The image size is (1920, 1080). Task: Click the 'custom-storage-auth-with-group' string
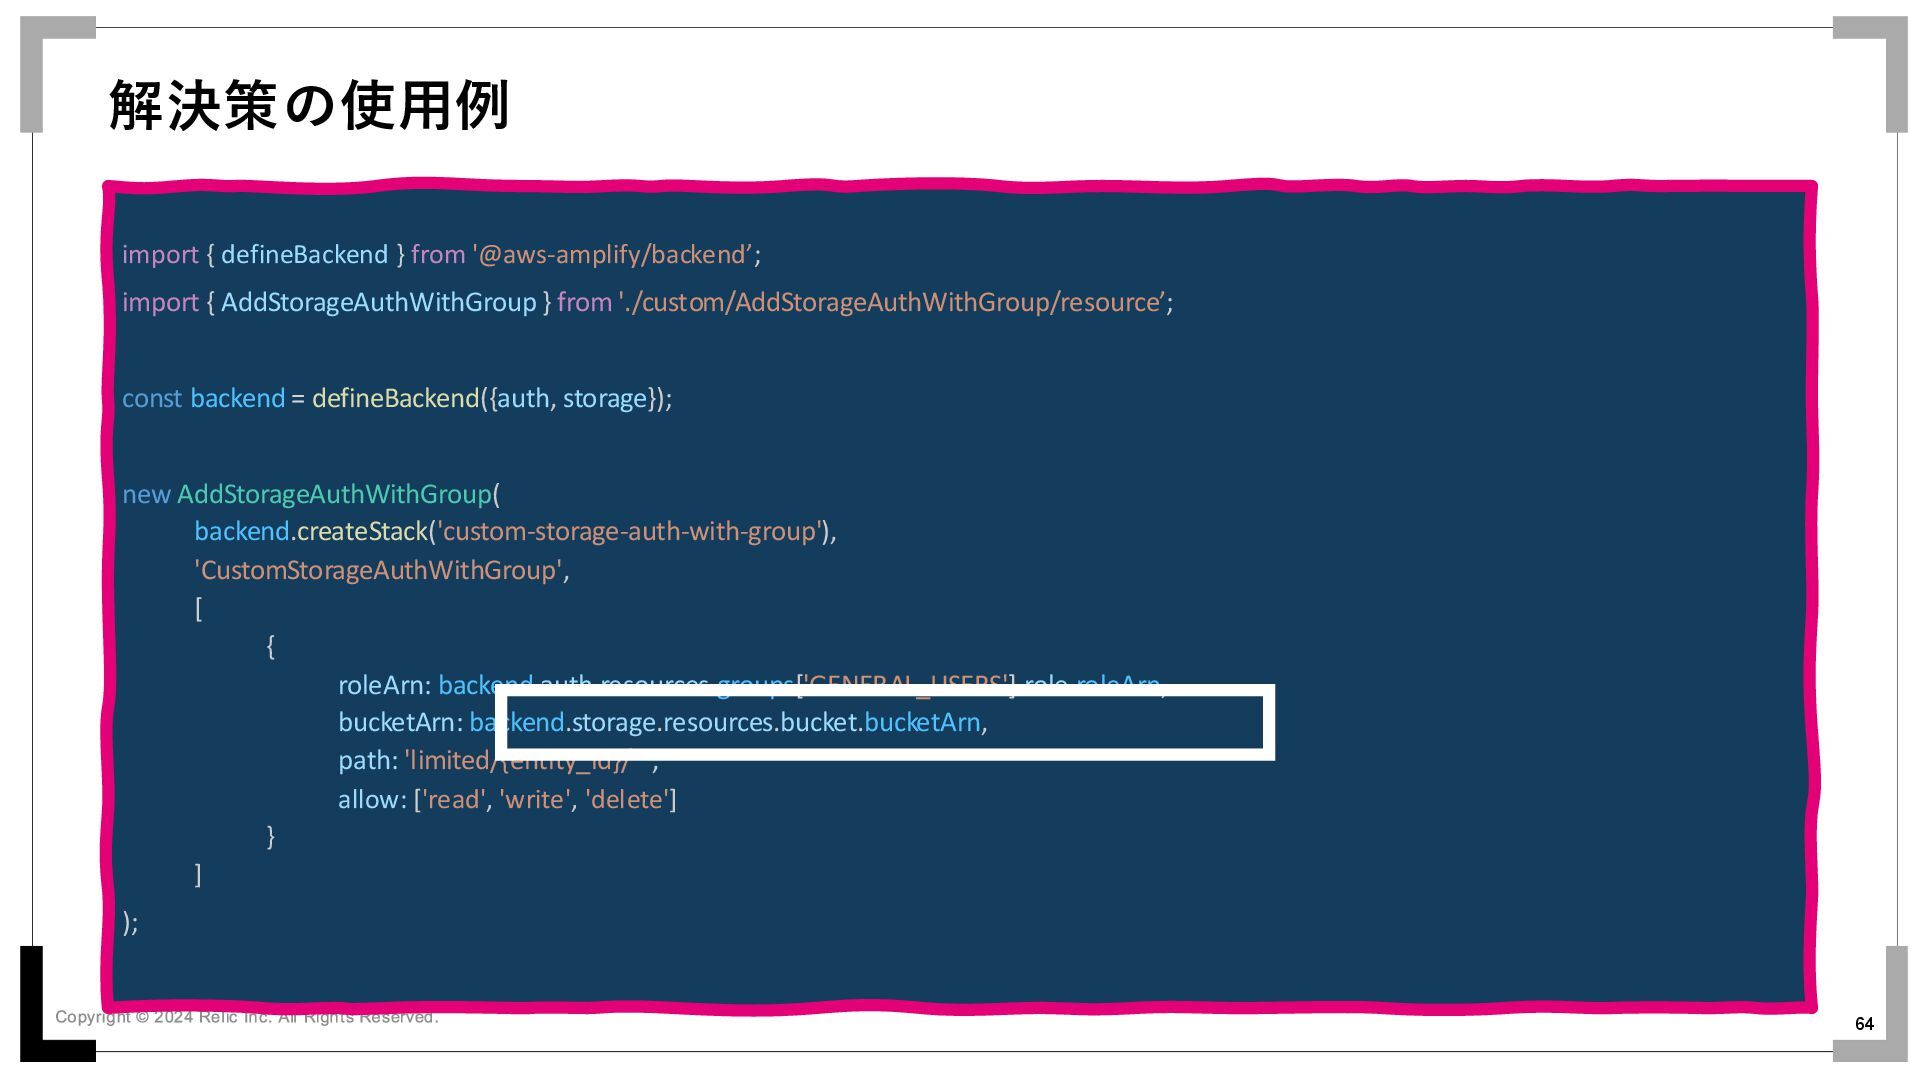pyautogui.click(x=629, y=531)
